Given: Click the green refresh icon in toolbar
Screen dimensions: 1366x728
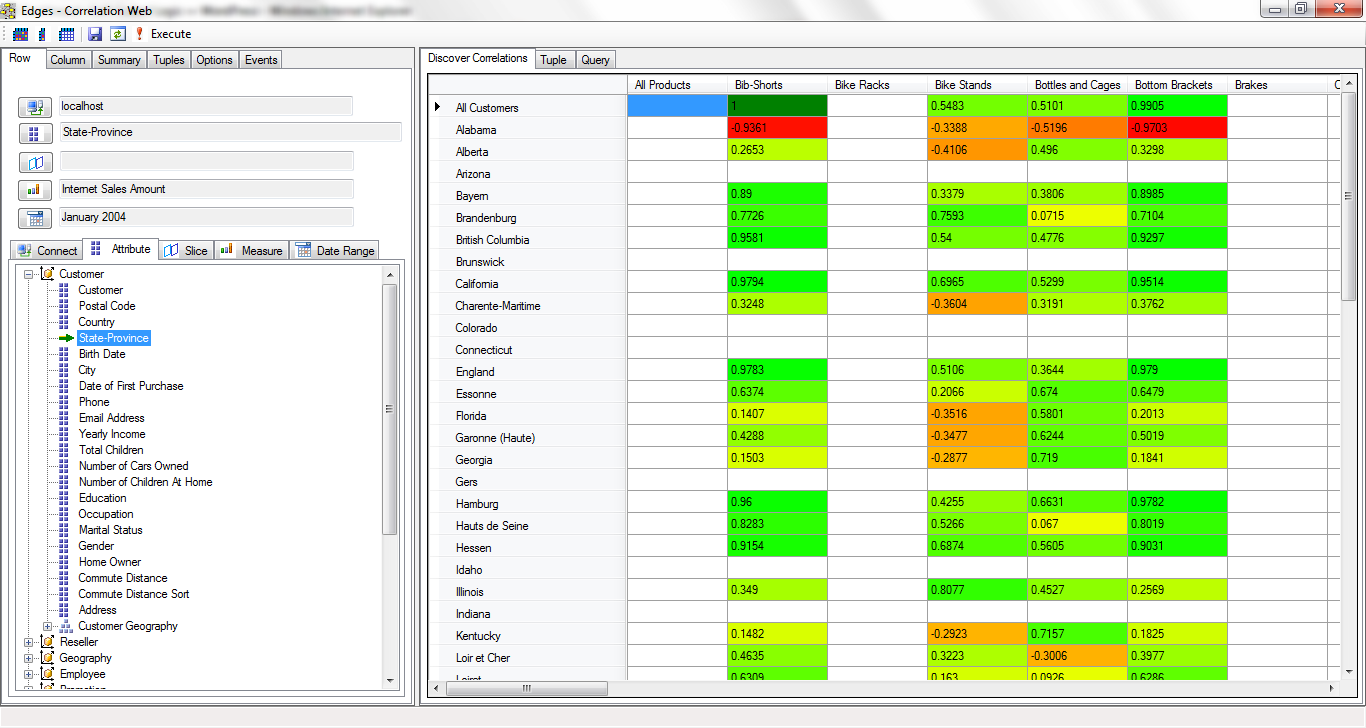Looking at the screenshot, I should (x=117, y=34).
